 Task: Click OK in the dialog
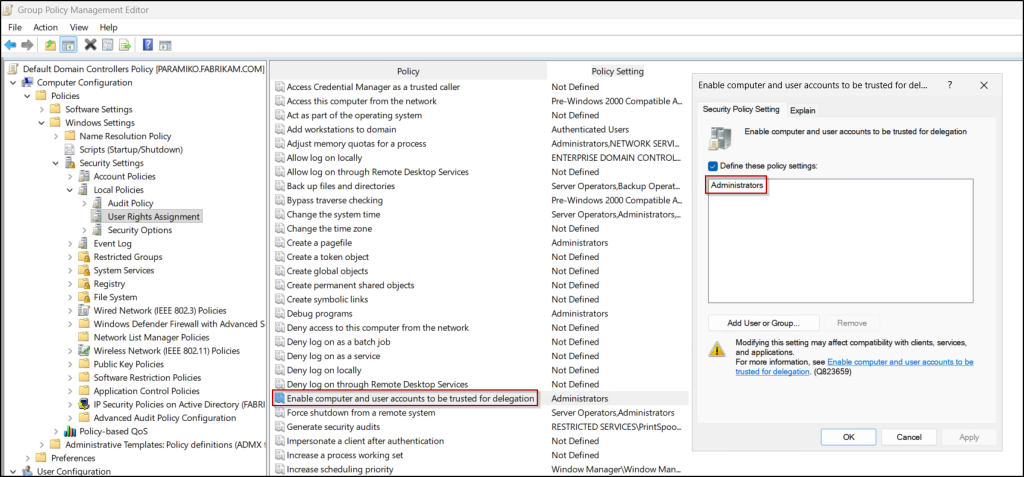pyautogui.click(x=848, y=437)
